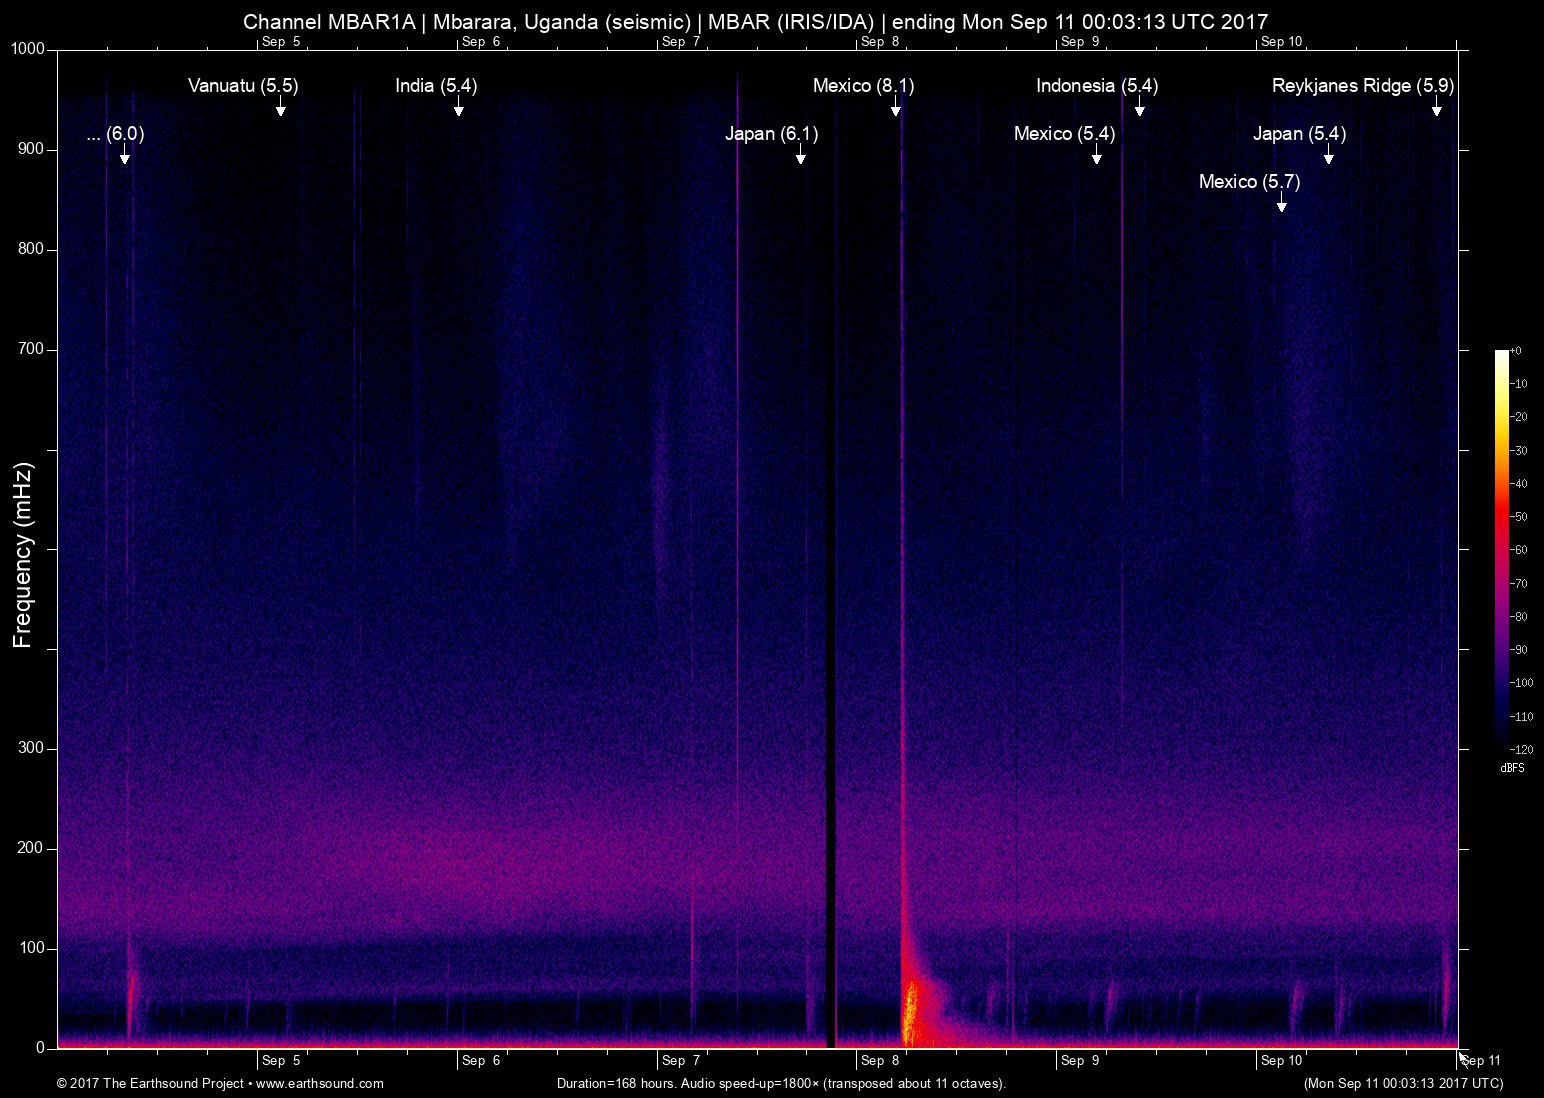Click the arrow marker below Vanuatu (5.5)
Screen dimensions: 1544x1098
[281, 108]
